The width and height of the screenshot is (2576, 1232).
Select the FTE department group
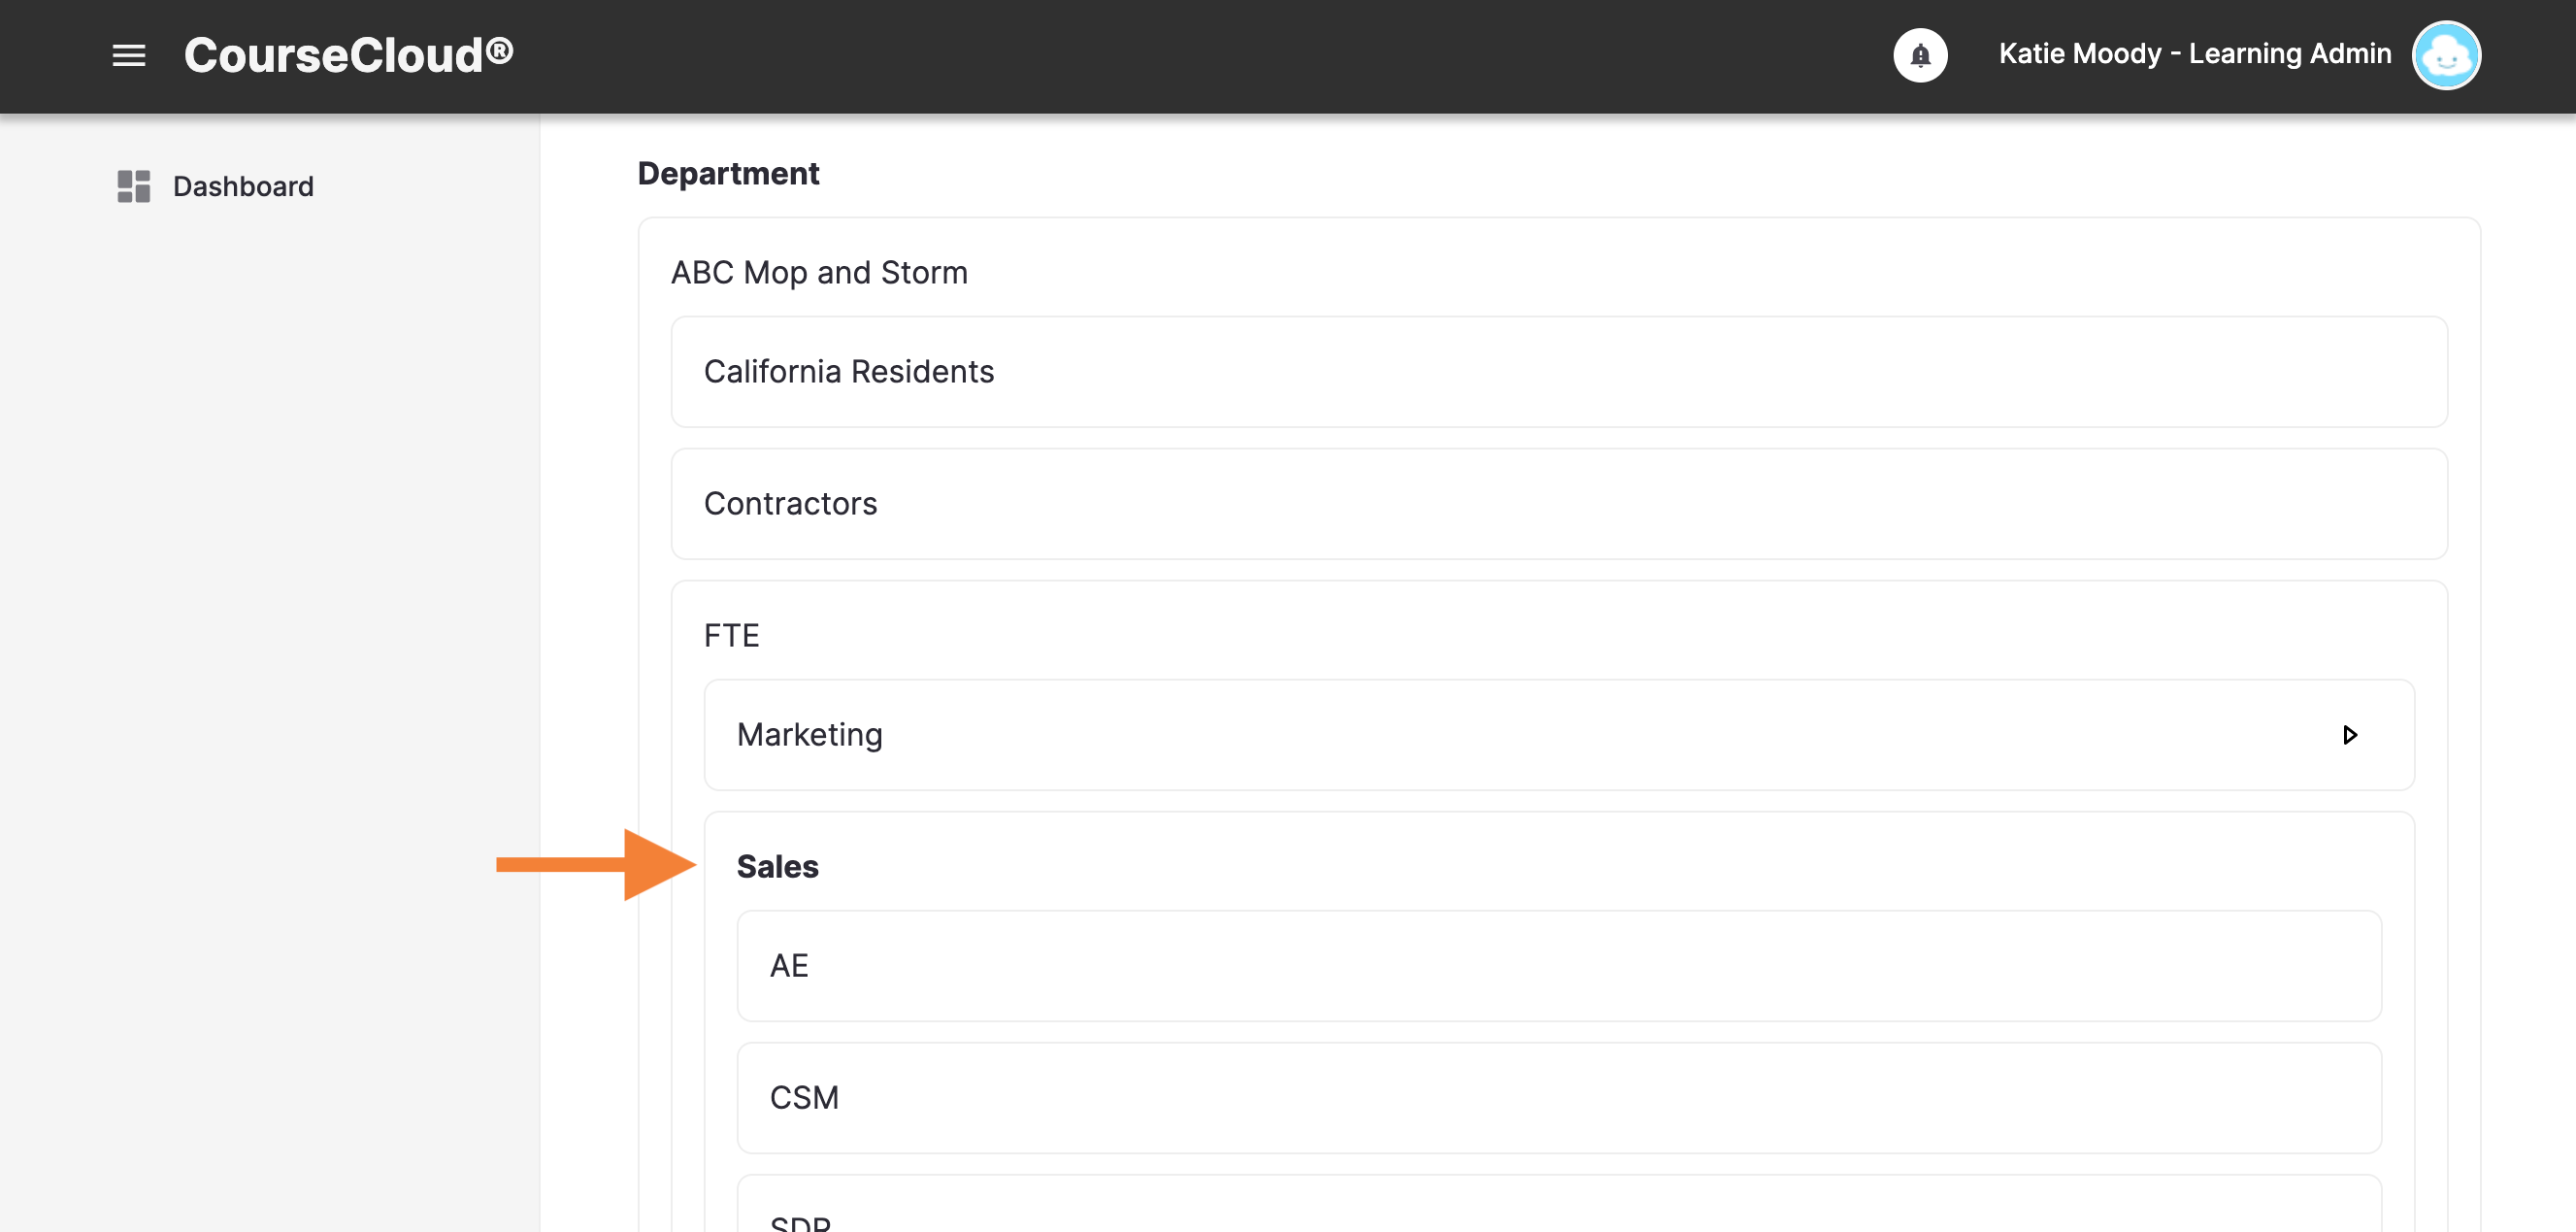(x=731, y=636)
